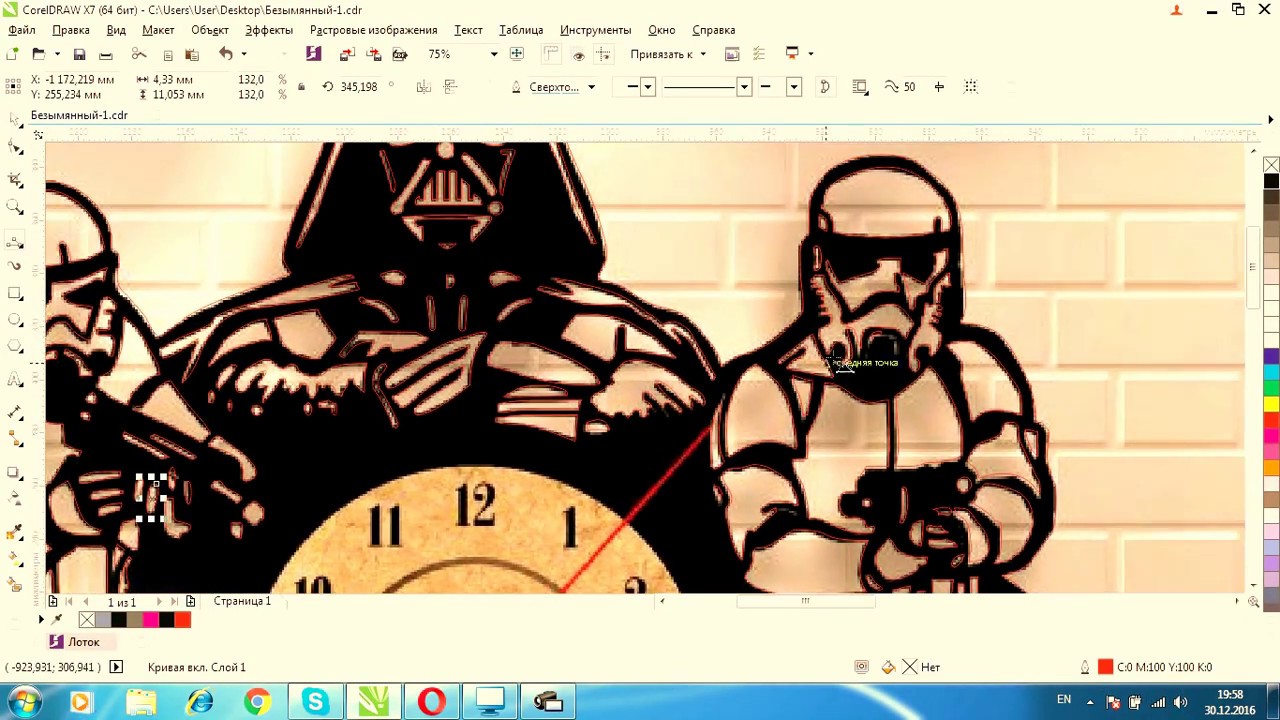Select the Ellipse tool in toolbox
Viewport: 1280px width, 720px height.
click(15, 321)
